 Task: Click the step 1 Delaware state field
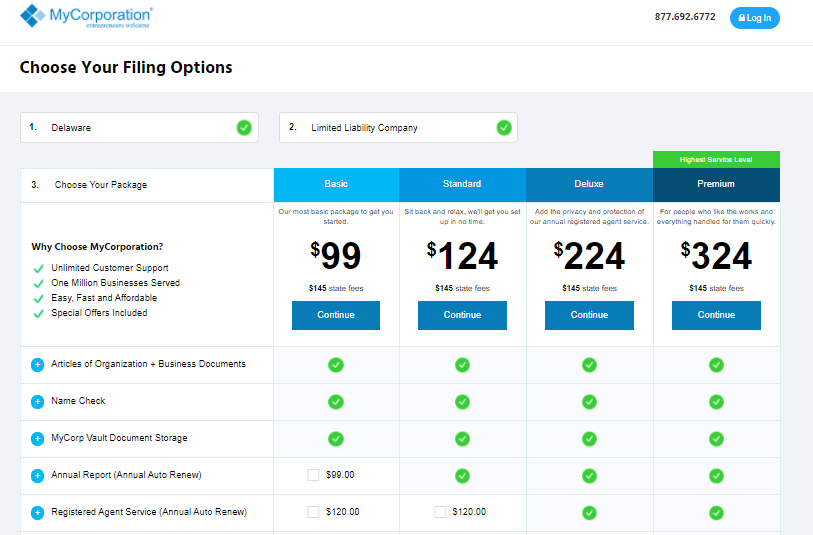click(x=139, y=128)
